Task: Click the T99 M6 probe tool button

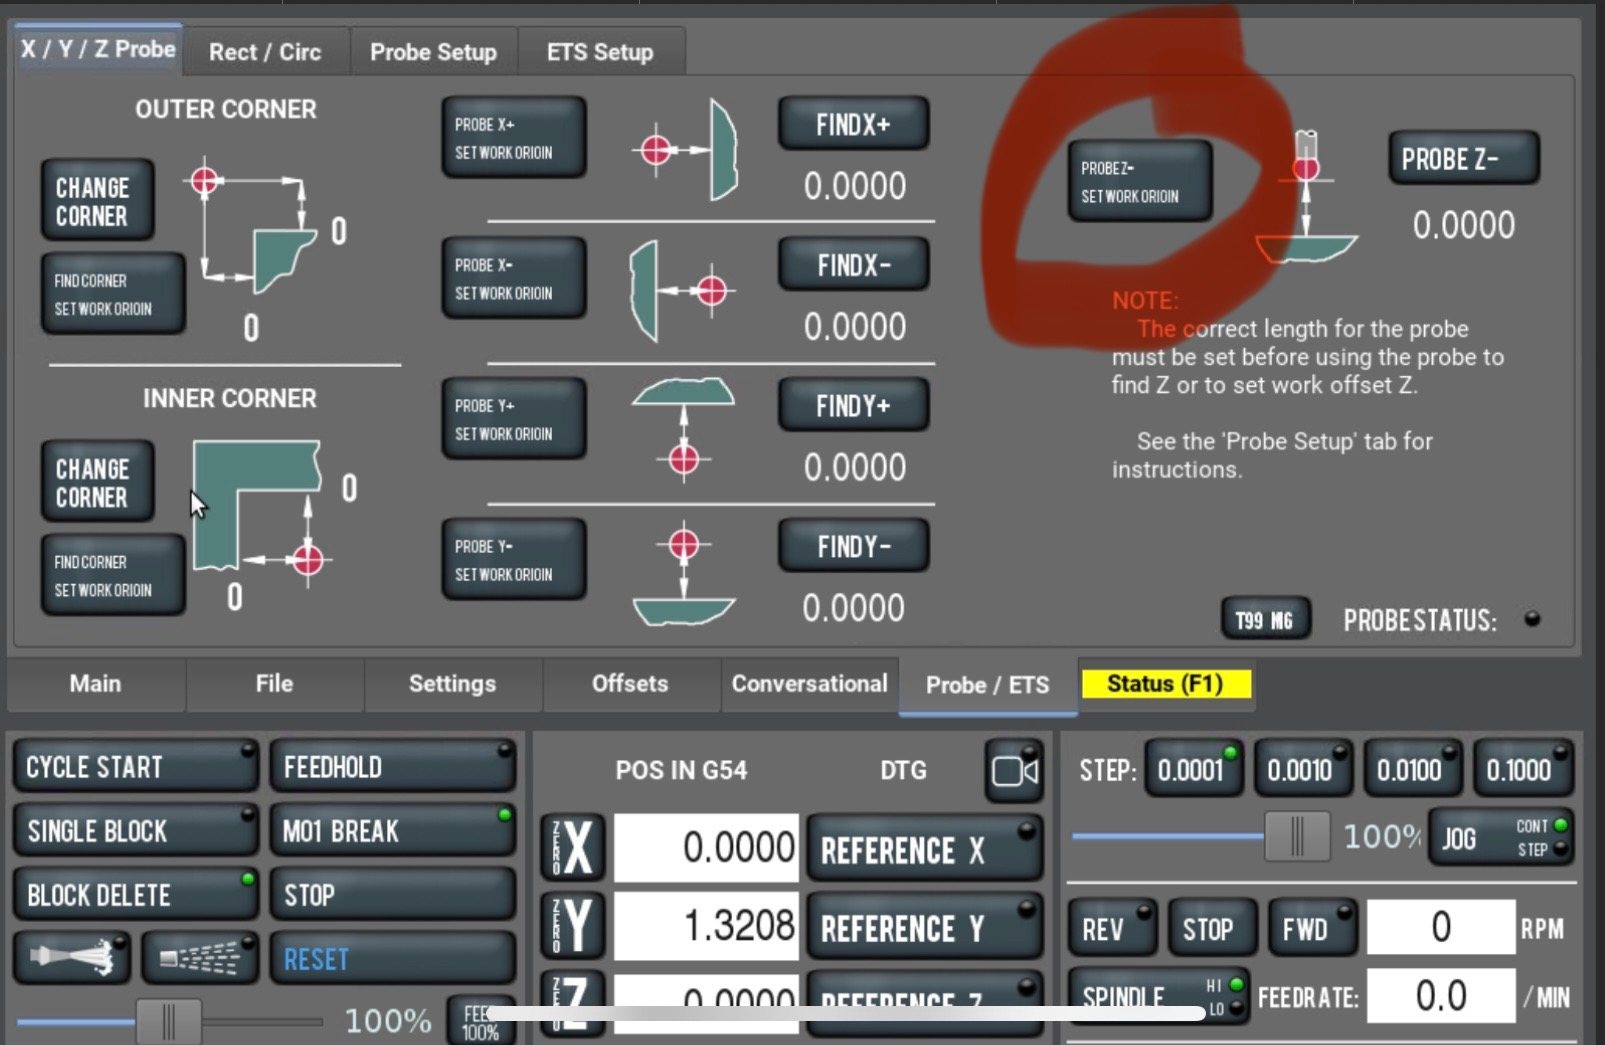Action: [x=1264, y=620]
